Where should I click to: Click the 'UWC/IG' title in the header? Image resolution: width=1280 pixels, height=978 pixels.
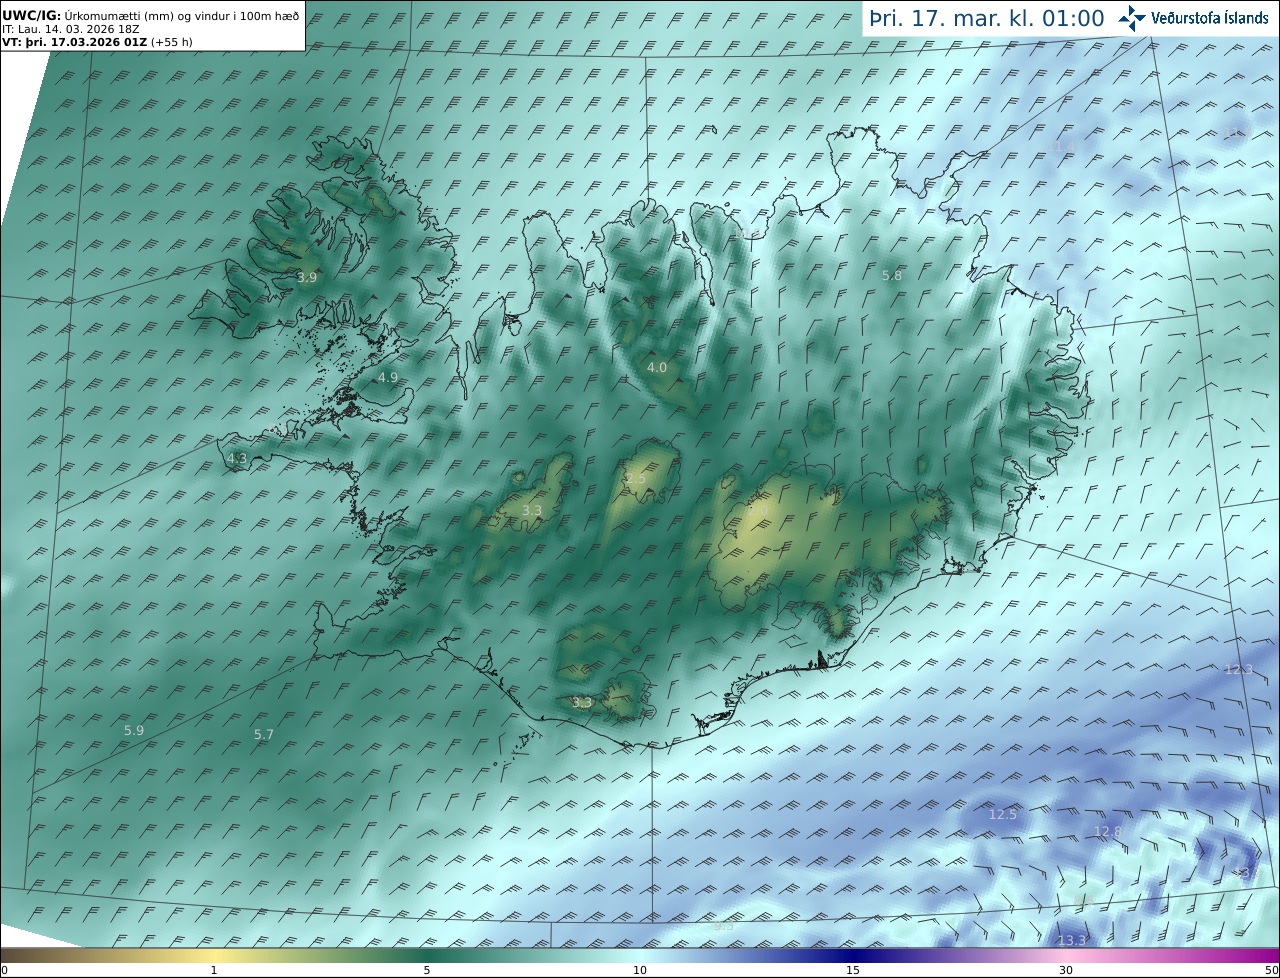(x=31, y=16)
